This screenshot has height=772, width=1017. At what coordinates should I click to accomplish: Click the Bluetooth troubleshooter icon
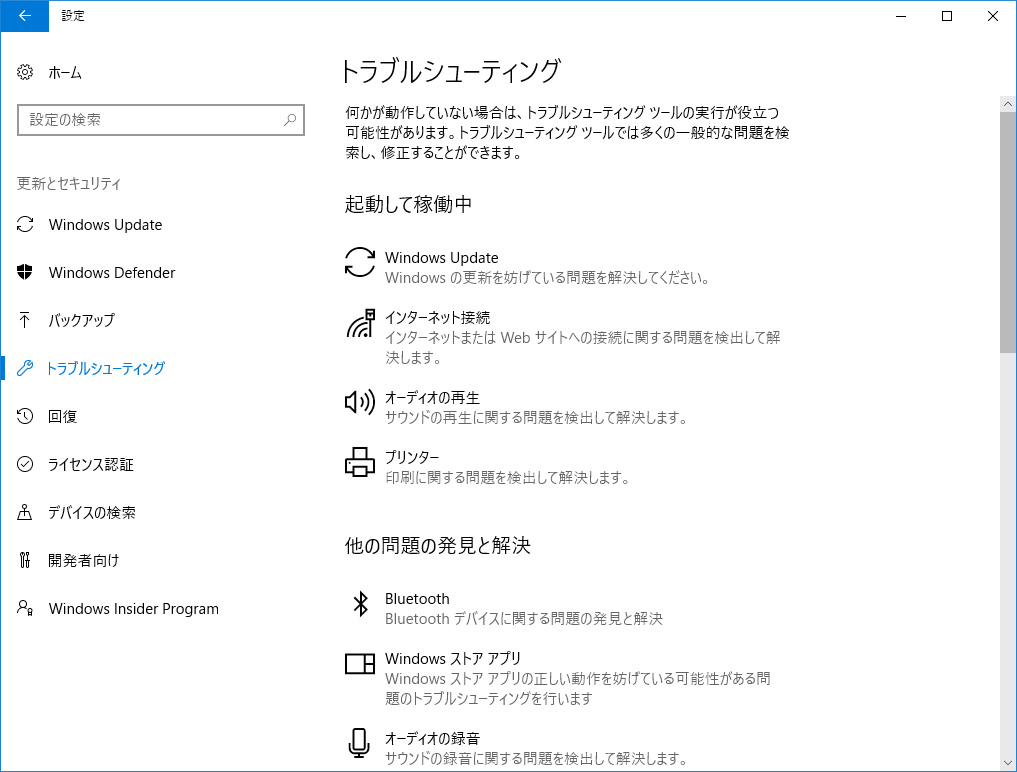pos(360,603)
